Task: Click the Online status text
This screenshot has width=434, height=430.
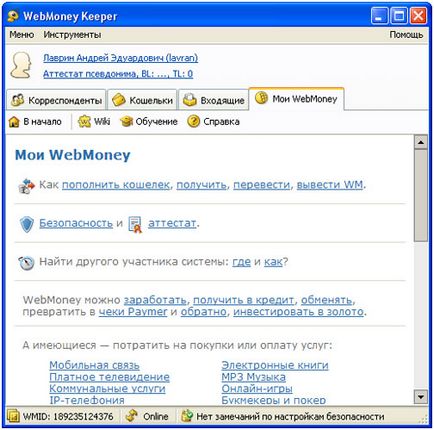Action: tap(156, 416)
